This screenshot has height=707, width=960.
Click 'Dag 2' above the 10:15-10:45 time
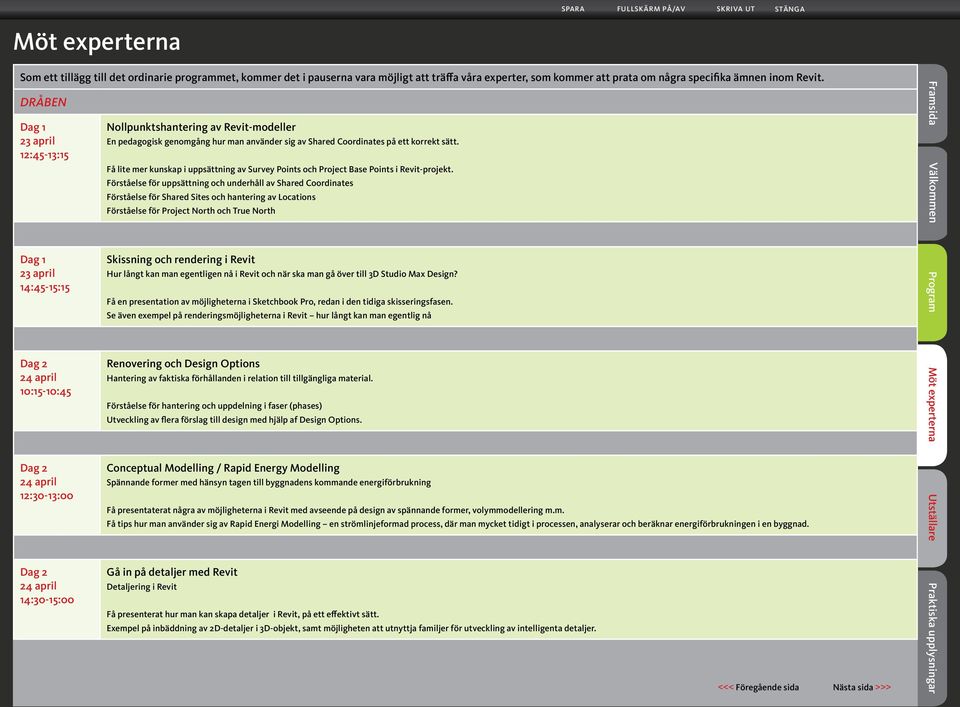click(33, 364)
